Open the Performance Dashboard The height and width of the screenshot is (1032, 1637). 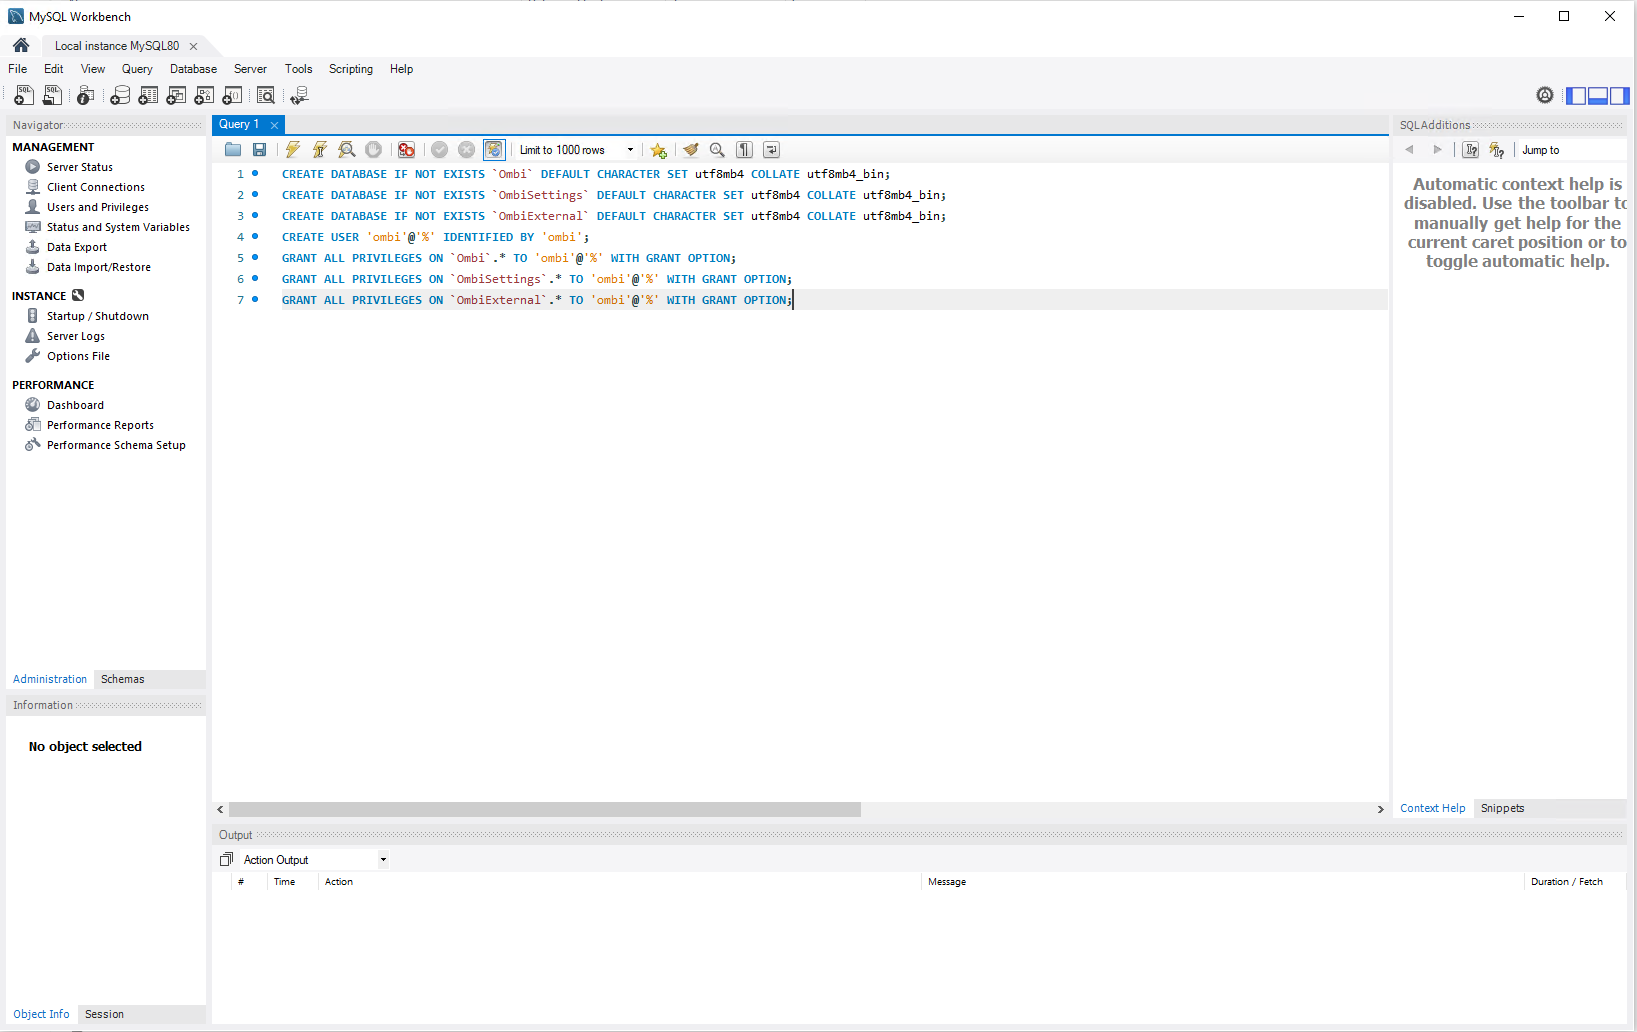pyautogui.click(x=75, y=405)
